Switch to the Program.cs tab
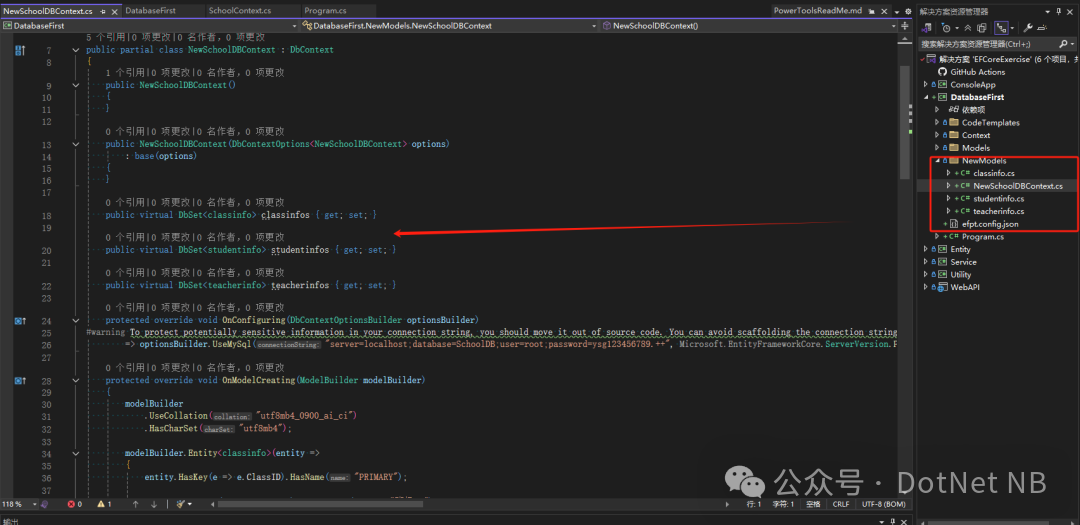Viewport: 1080px width, 525px height. pyautogui.click(x=326, y=11)
